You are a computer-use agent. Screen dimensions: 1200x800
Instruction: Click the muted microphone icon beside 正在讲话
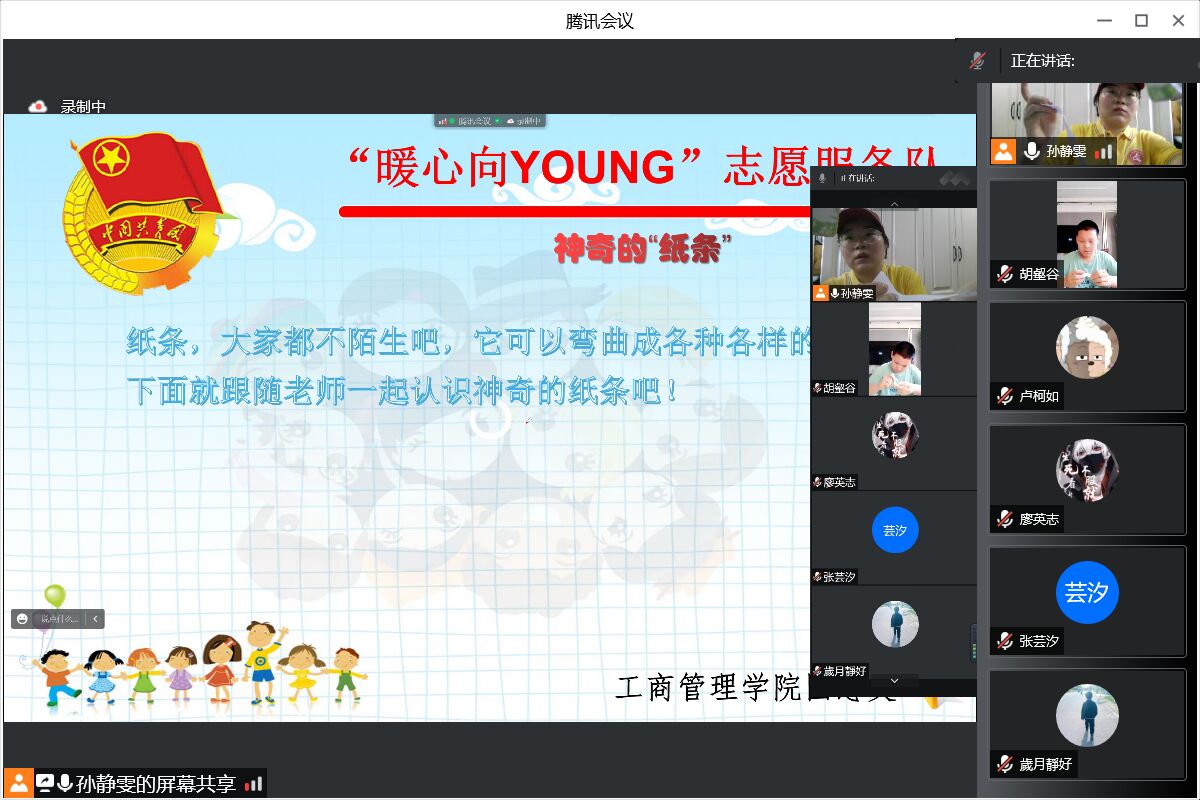[978, 60]
